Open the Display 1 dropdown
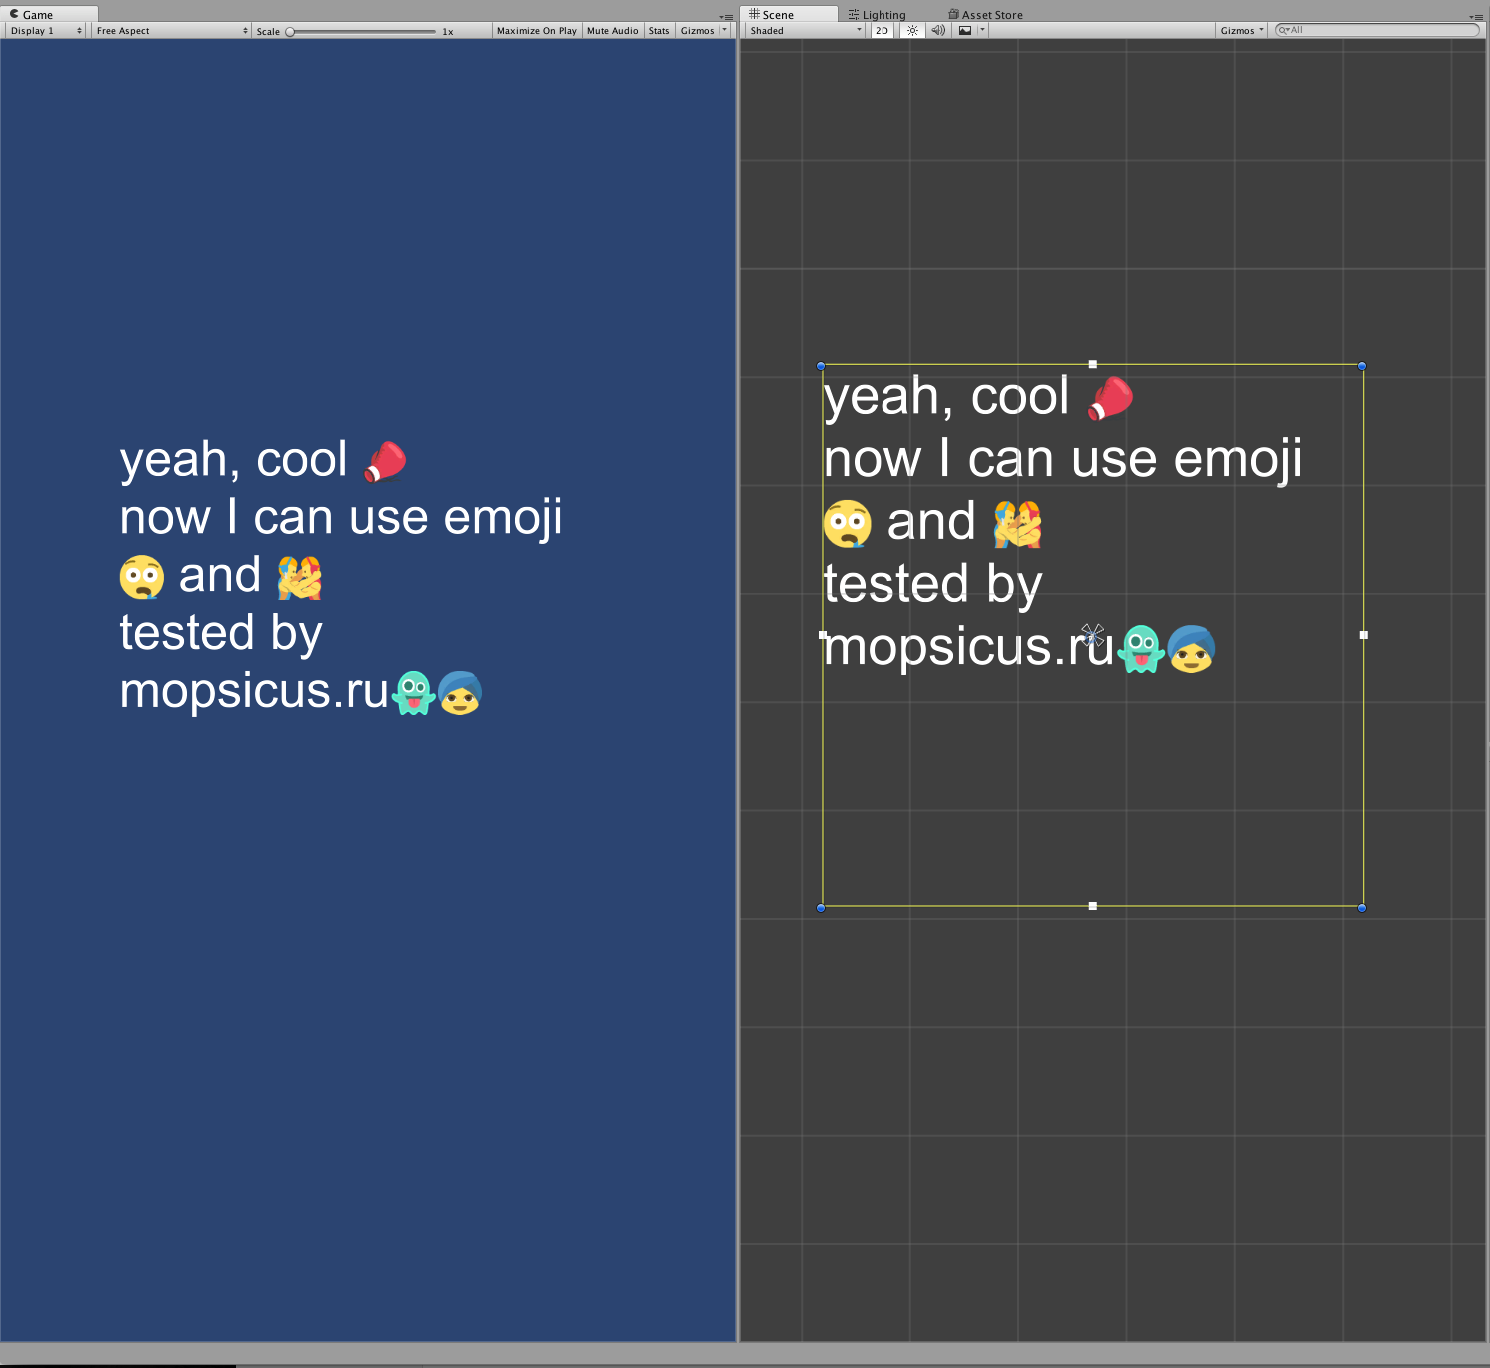Image resolution: width=1490 pixels, height=1368 pixels. click(x=46, y=31)
